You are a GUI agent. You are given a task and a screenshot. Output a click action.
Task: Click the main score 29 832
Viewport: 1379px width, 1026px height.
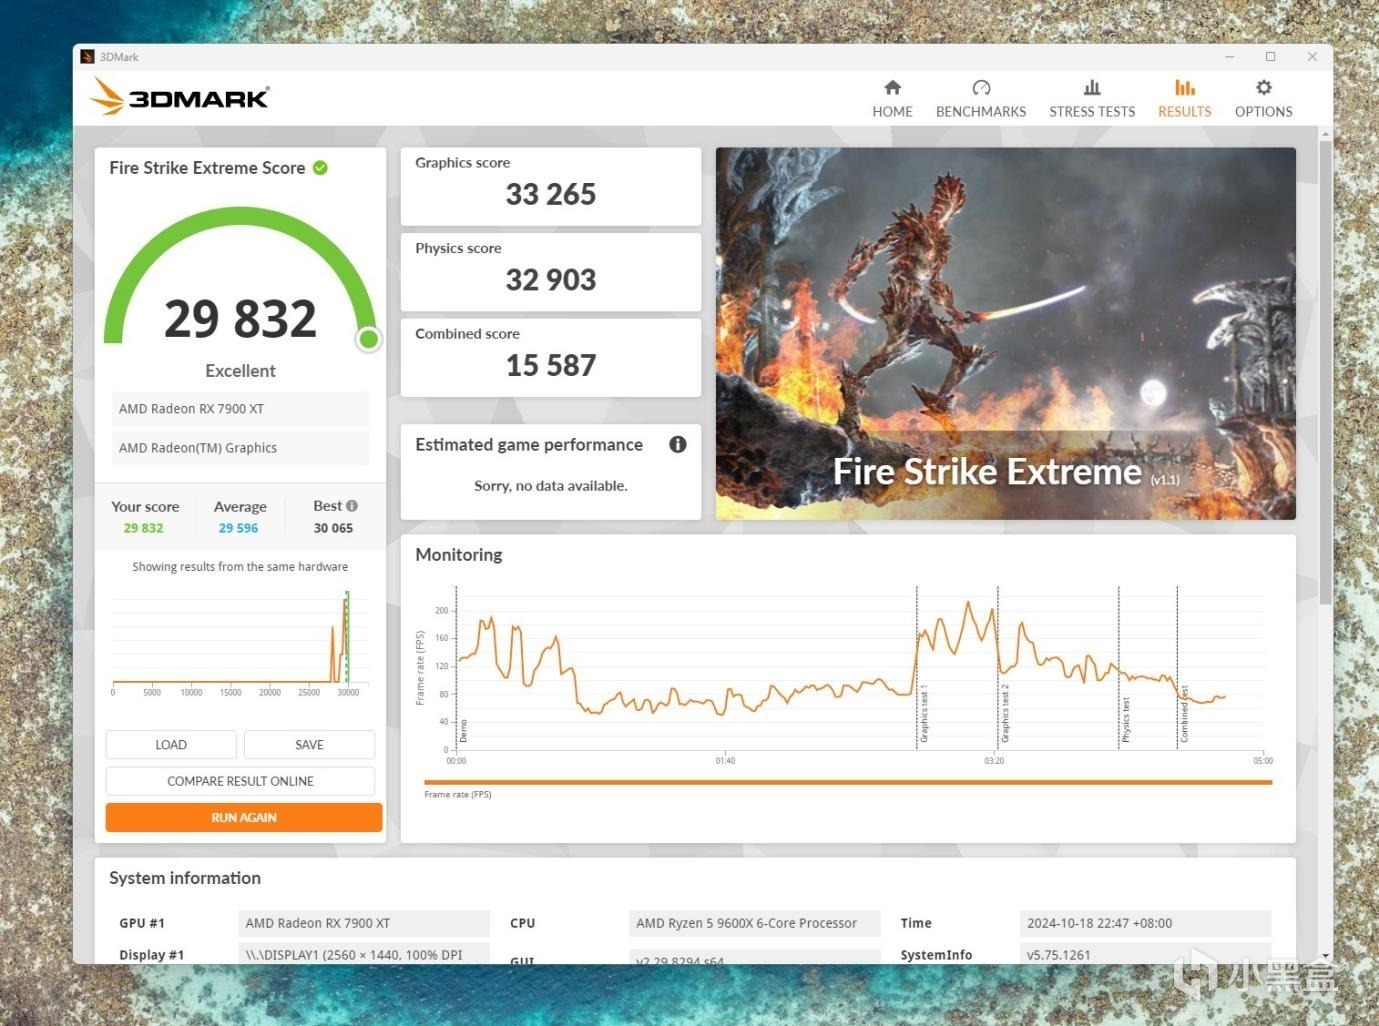click(241, 319)
